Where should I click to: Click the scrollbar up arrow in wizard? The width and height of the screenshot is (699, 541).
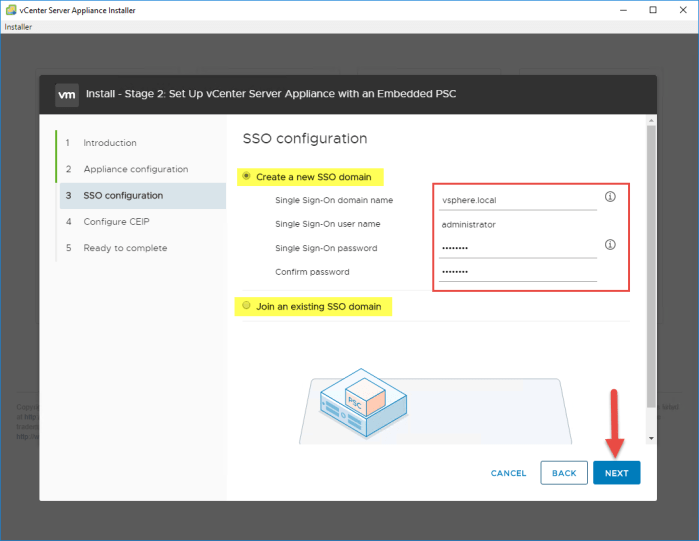(x=651, y=120)
